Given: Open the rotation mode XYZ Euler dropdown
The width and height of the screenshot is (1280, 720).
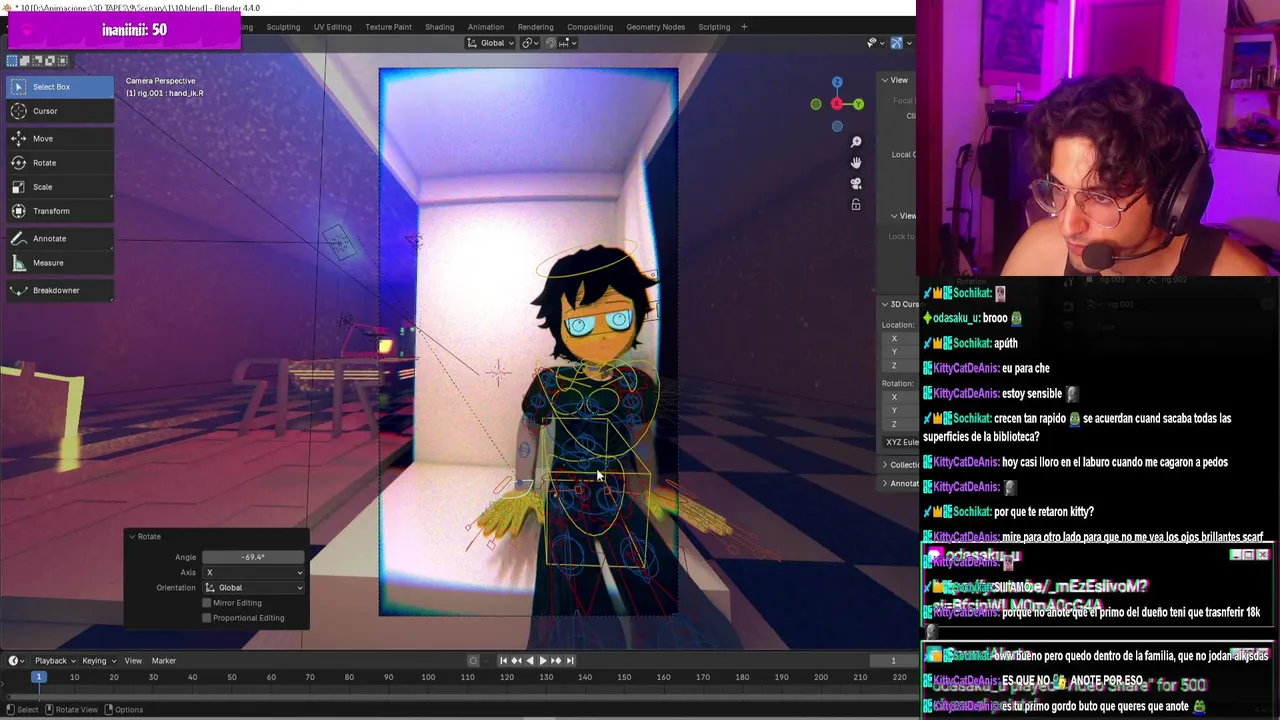Looking at the screenshot, I should click(x=900, y=442).
